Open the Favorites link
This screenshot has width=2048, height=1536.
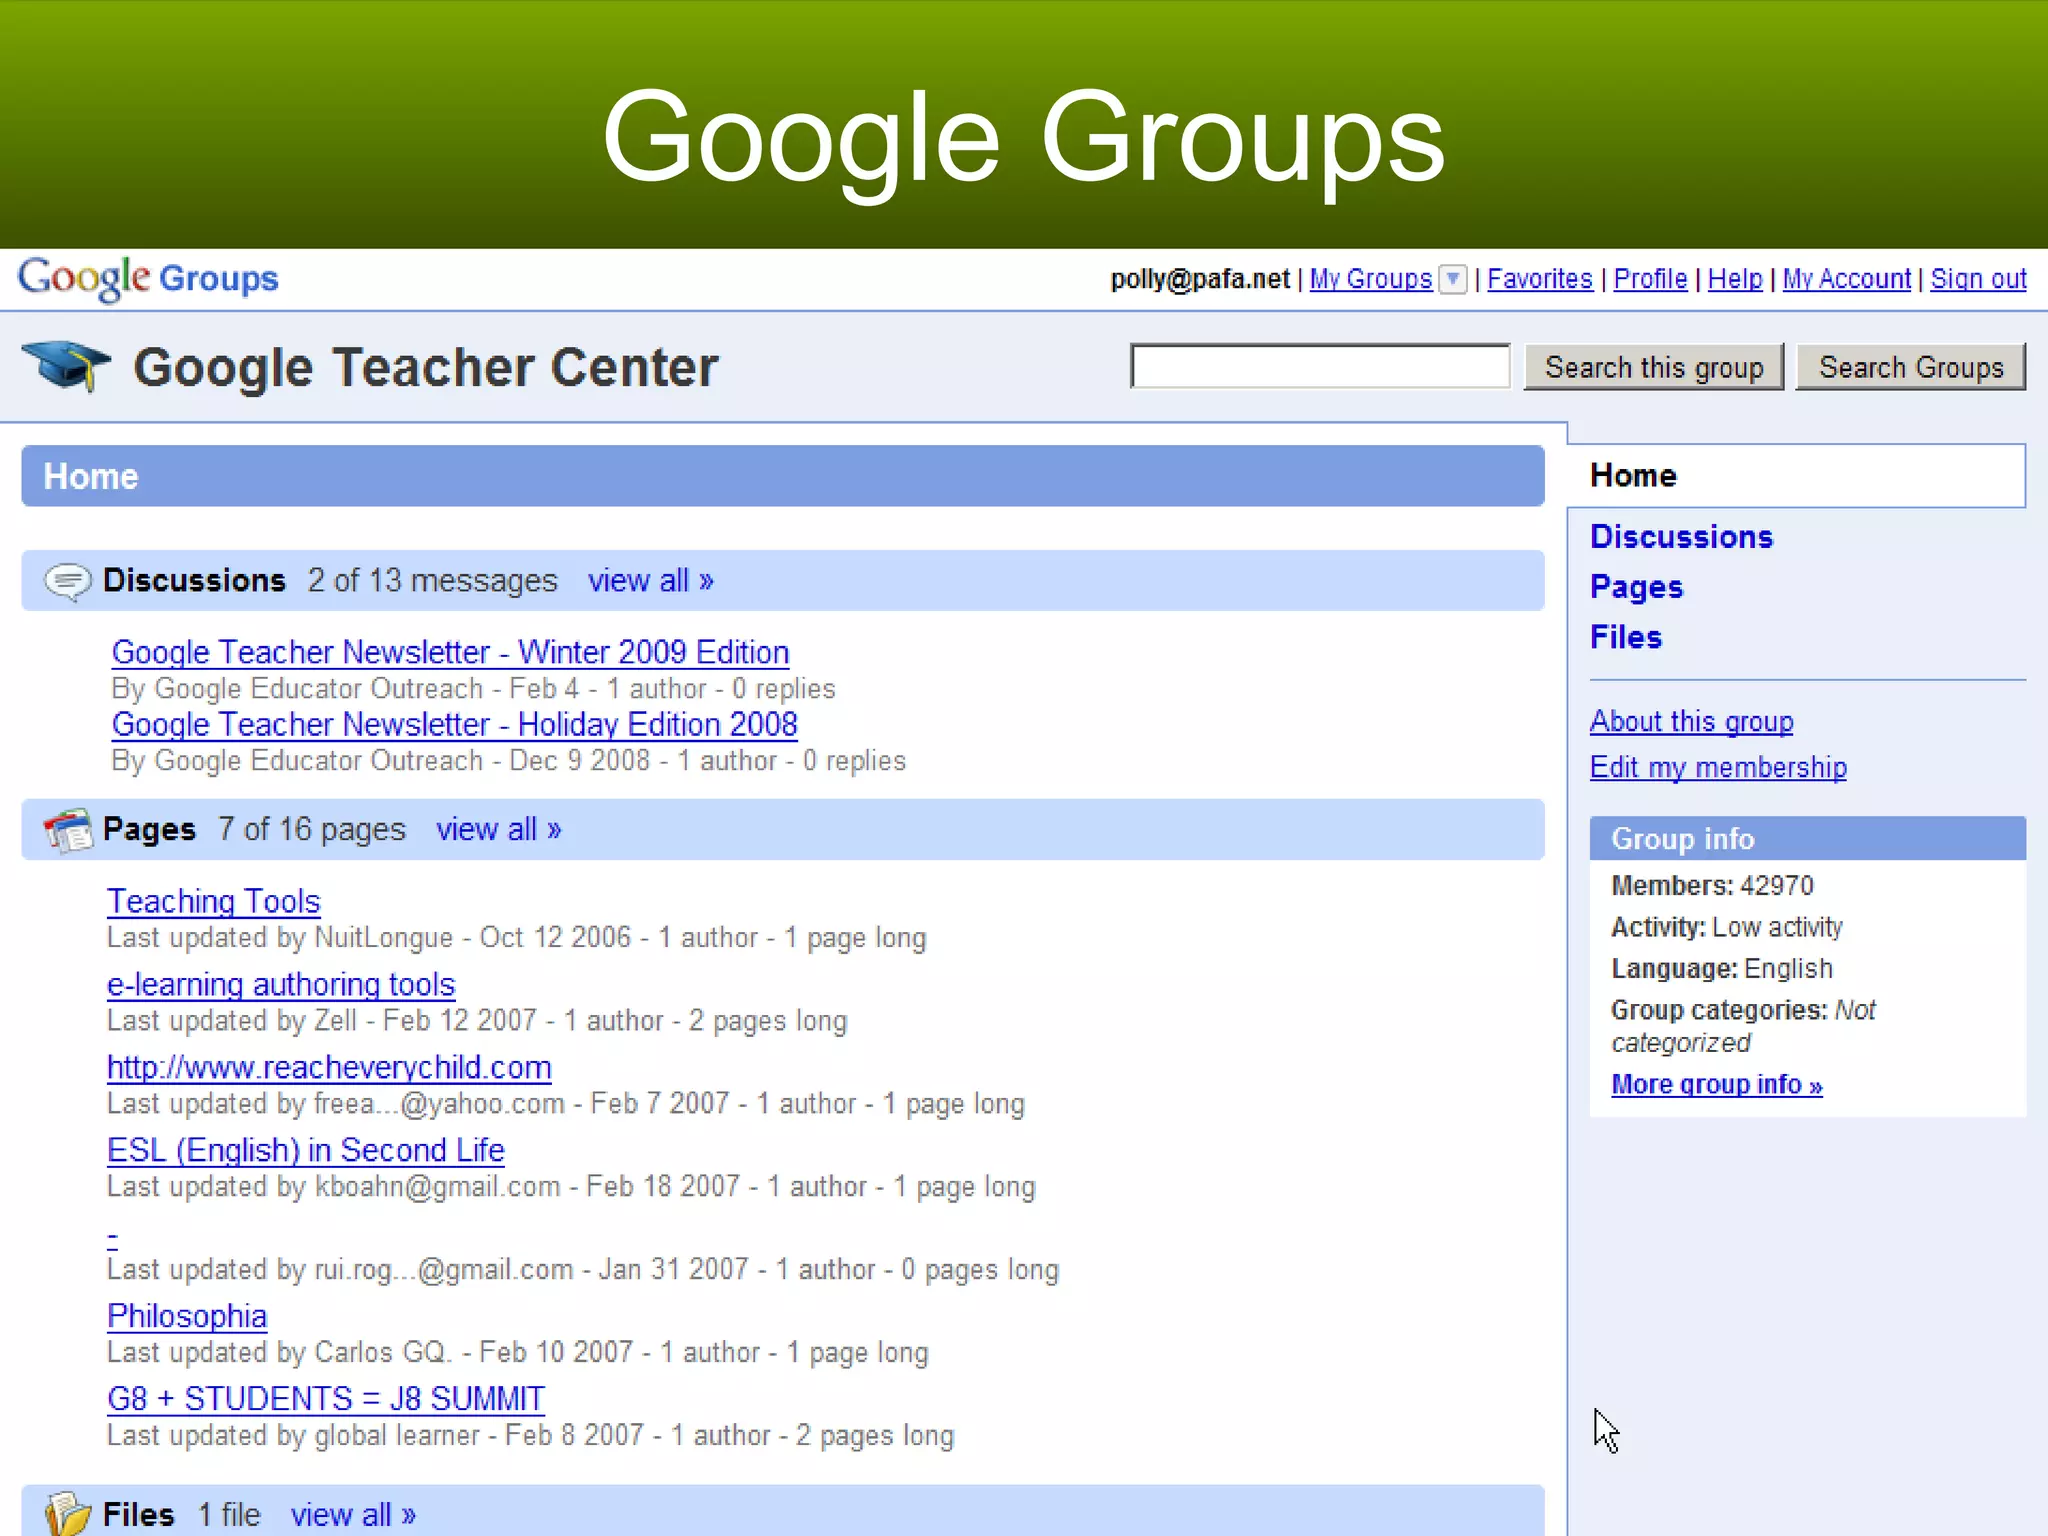pyautogui.click(x=1540, y=279)
